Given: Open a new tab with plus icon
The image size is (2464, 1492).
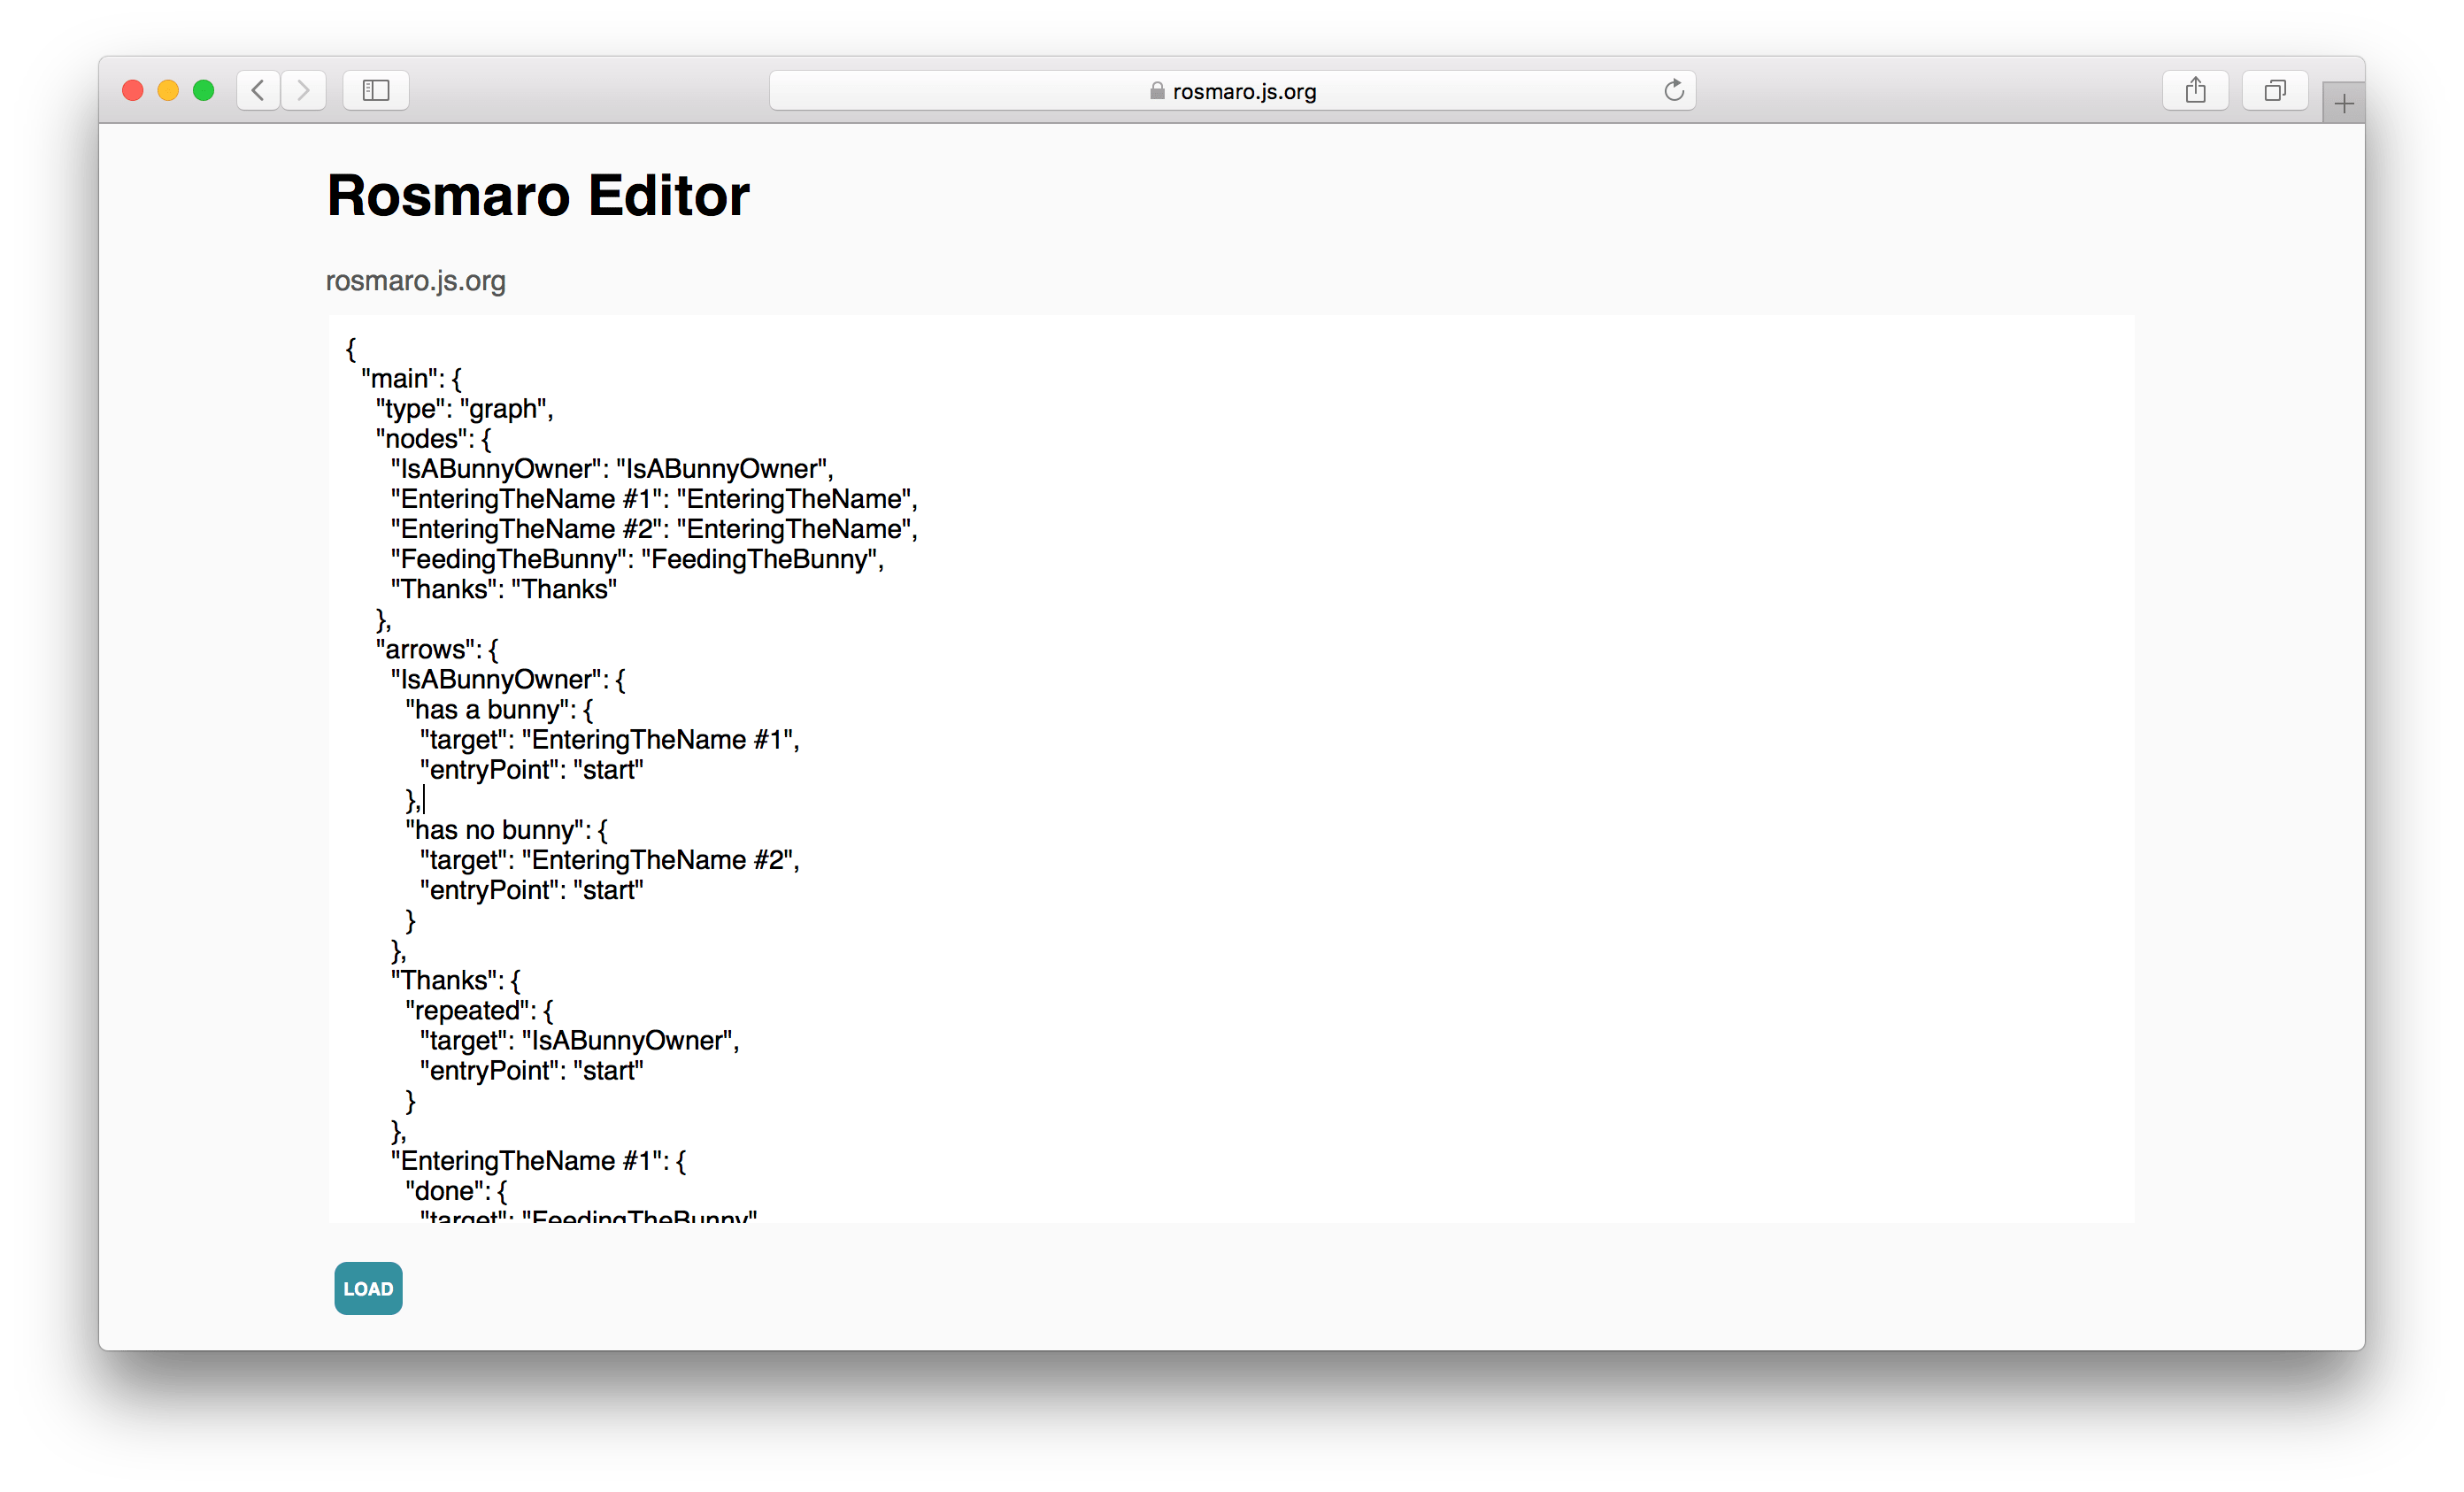Looking at the screenshot, I should (x=2343, y=103).
